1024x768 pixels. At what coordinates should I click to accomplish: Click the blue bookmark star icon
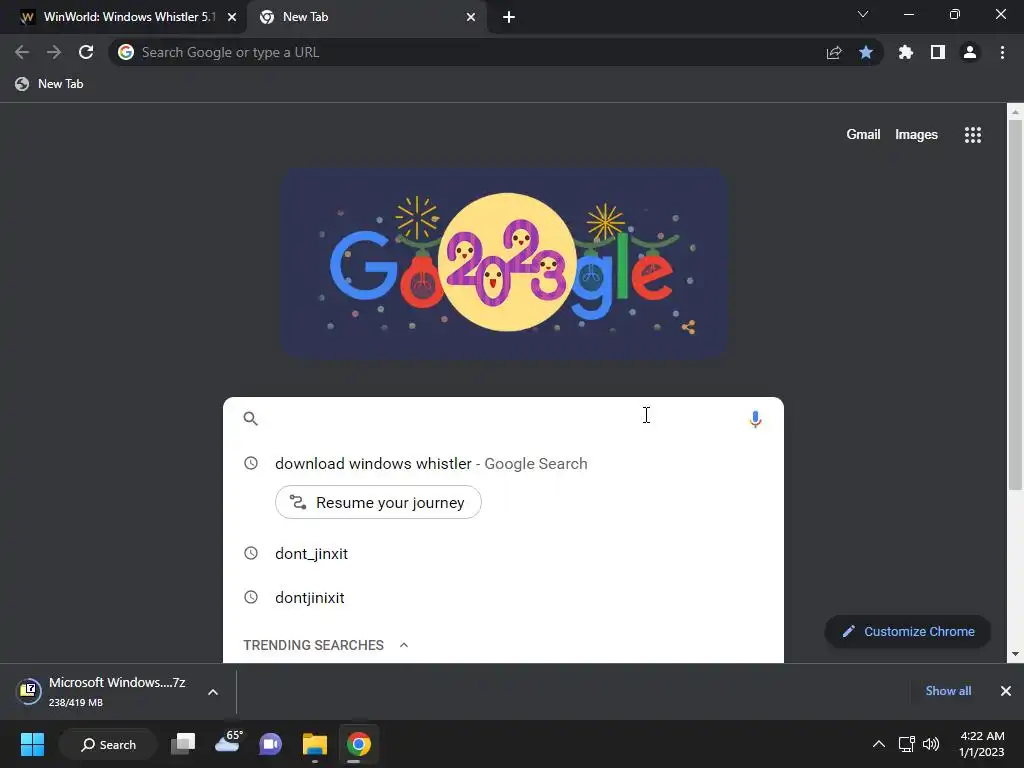coord(866,52)
